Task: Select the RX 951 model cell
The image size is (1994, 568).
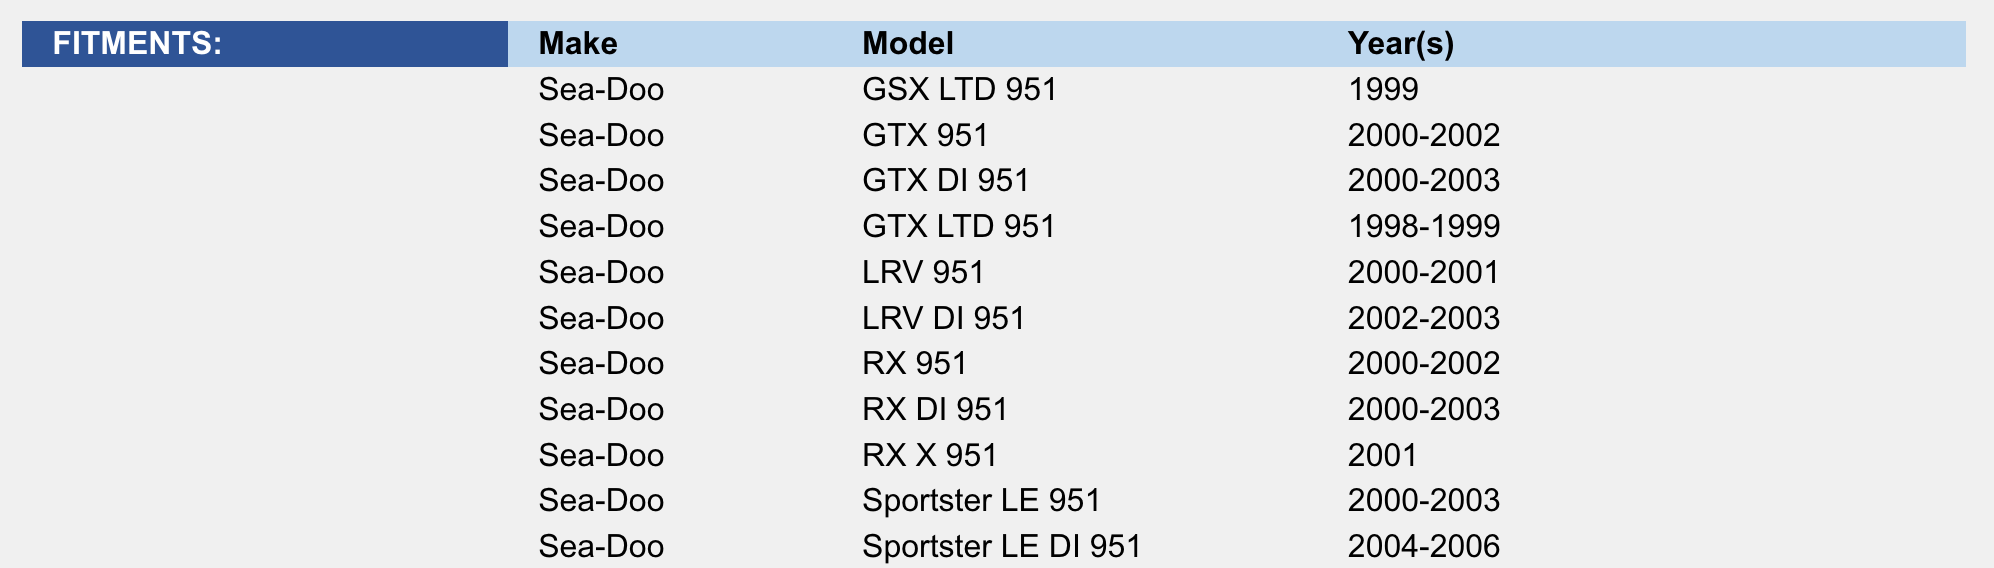Action: coord(914,364)
